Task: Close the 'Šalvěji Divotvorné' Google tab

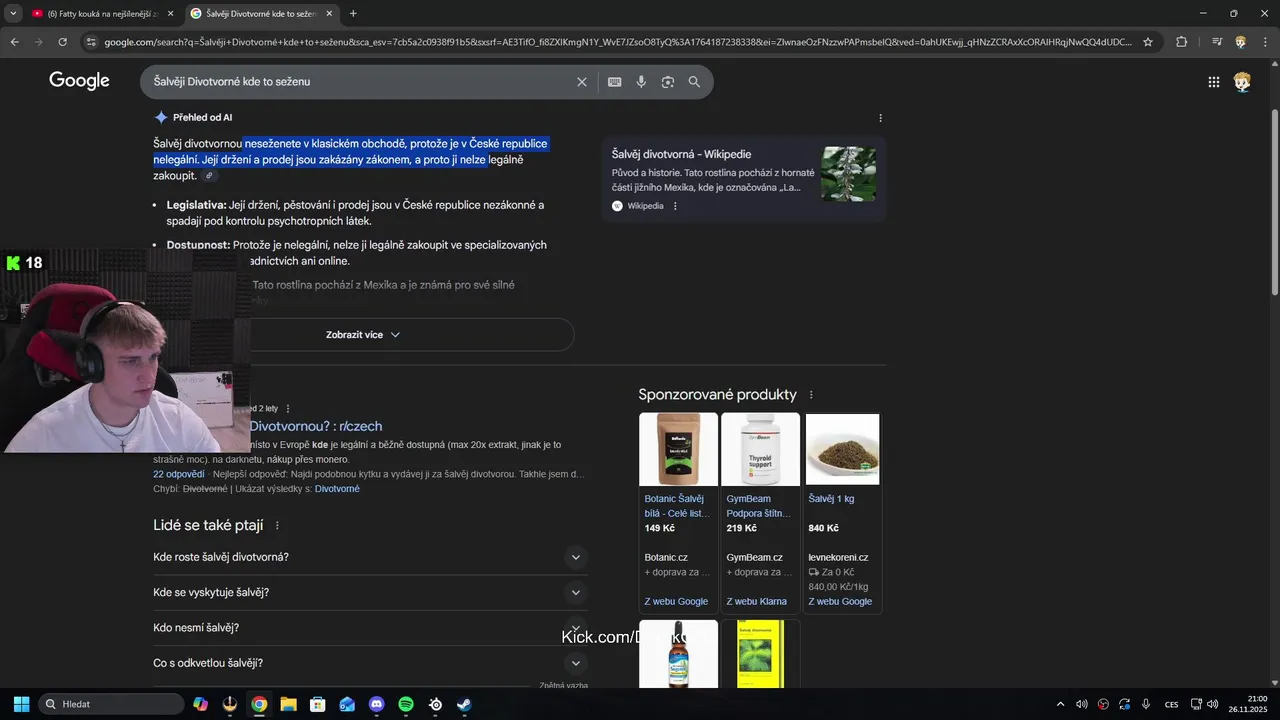Action: [329, 14]
